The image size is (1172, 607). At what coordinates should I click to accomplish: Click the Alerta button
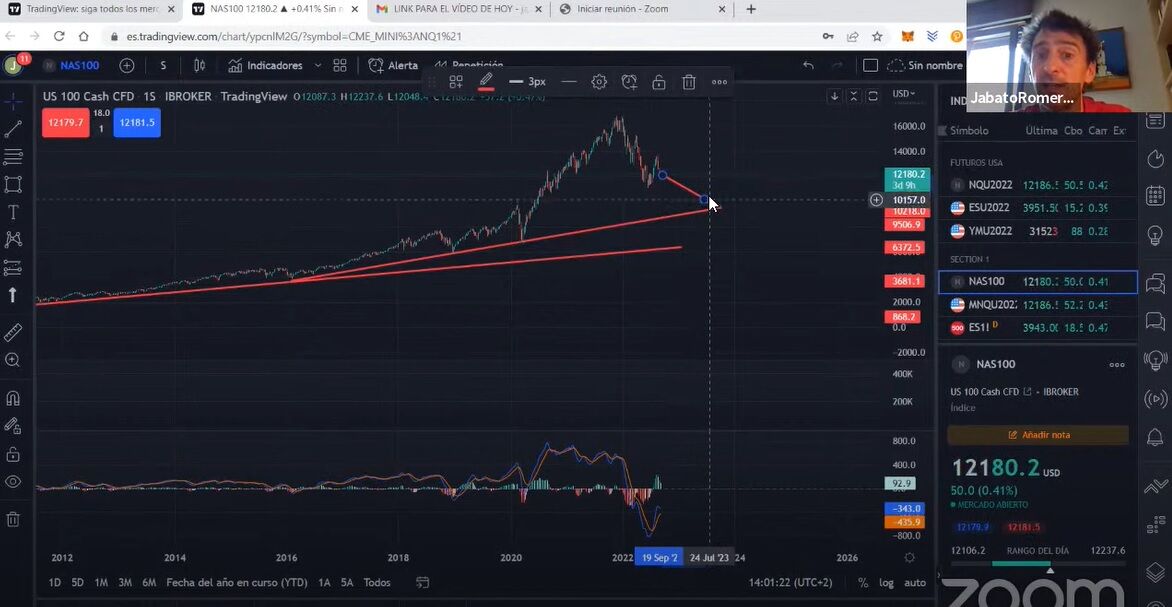tap(394, 66)
